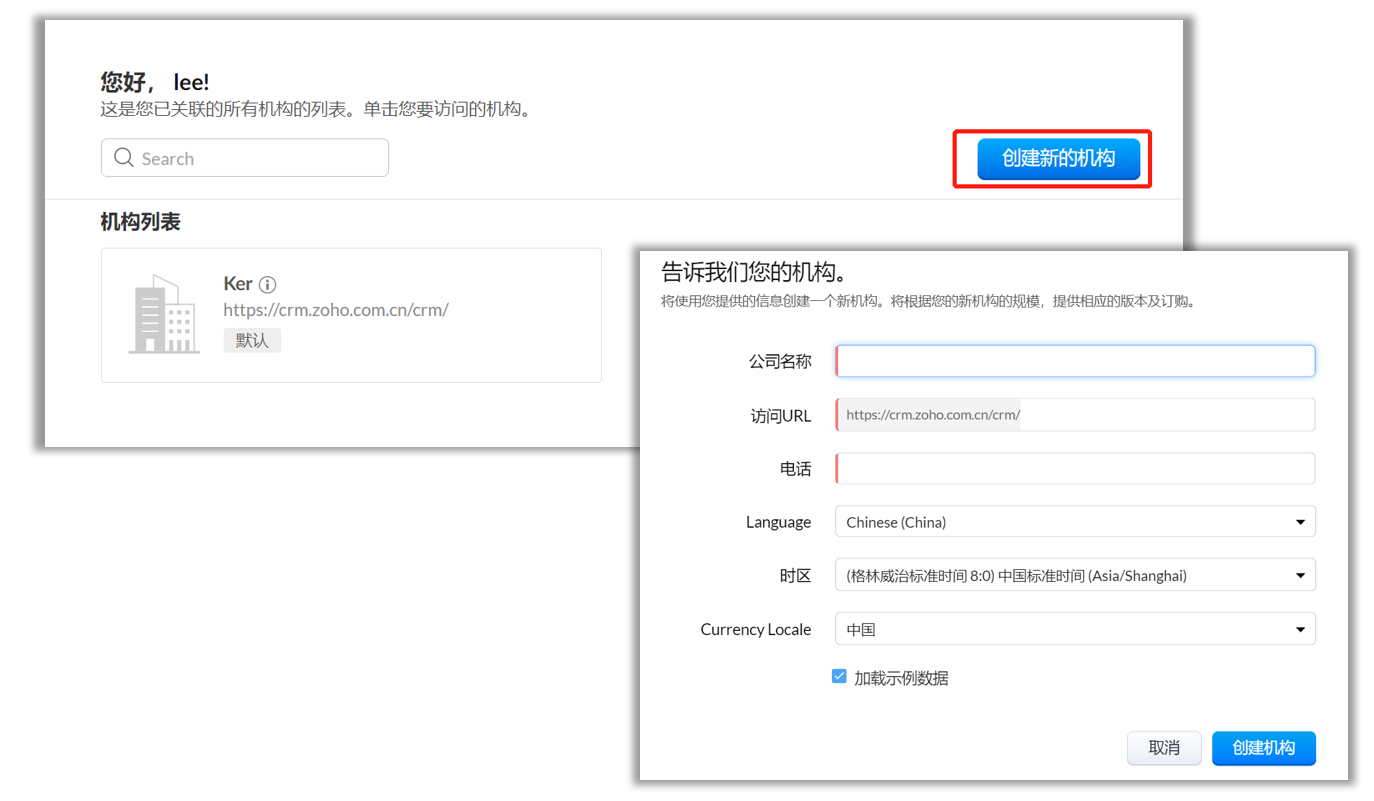Click the 取消 button

coord(1164,748)
